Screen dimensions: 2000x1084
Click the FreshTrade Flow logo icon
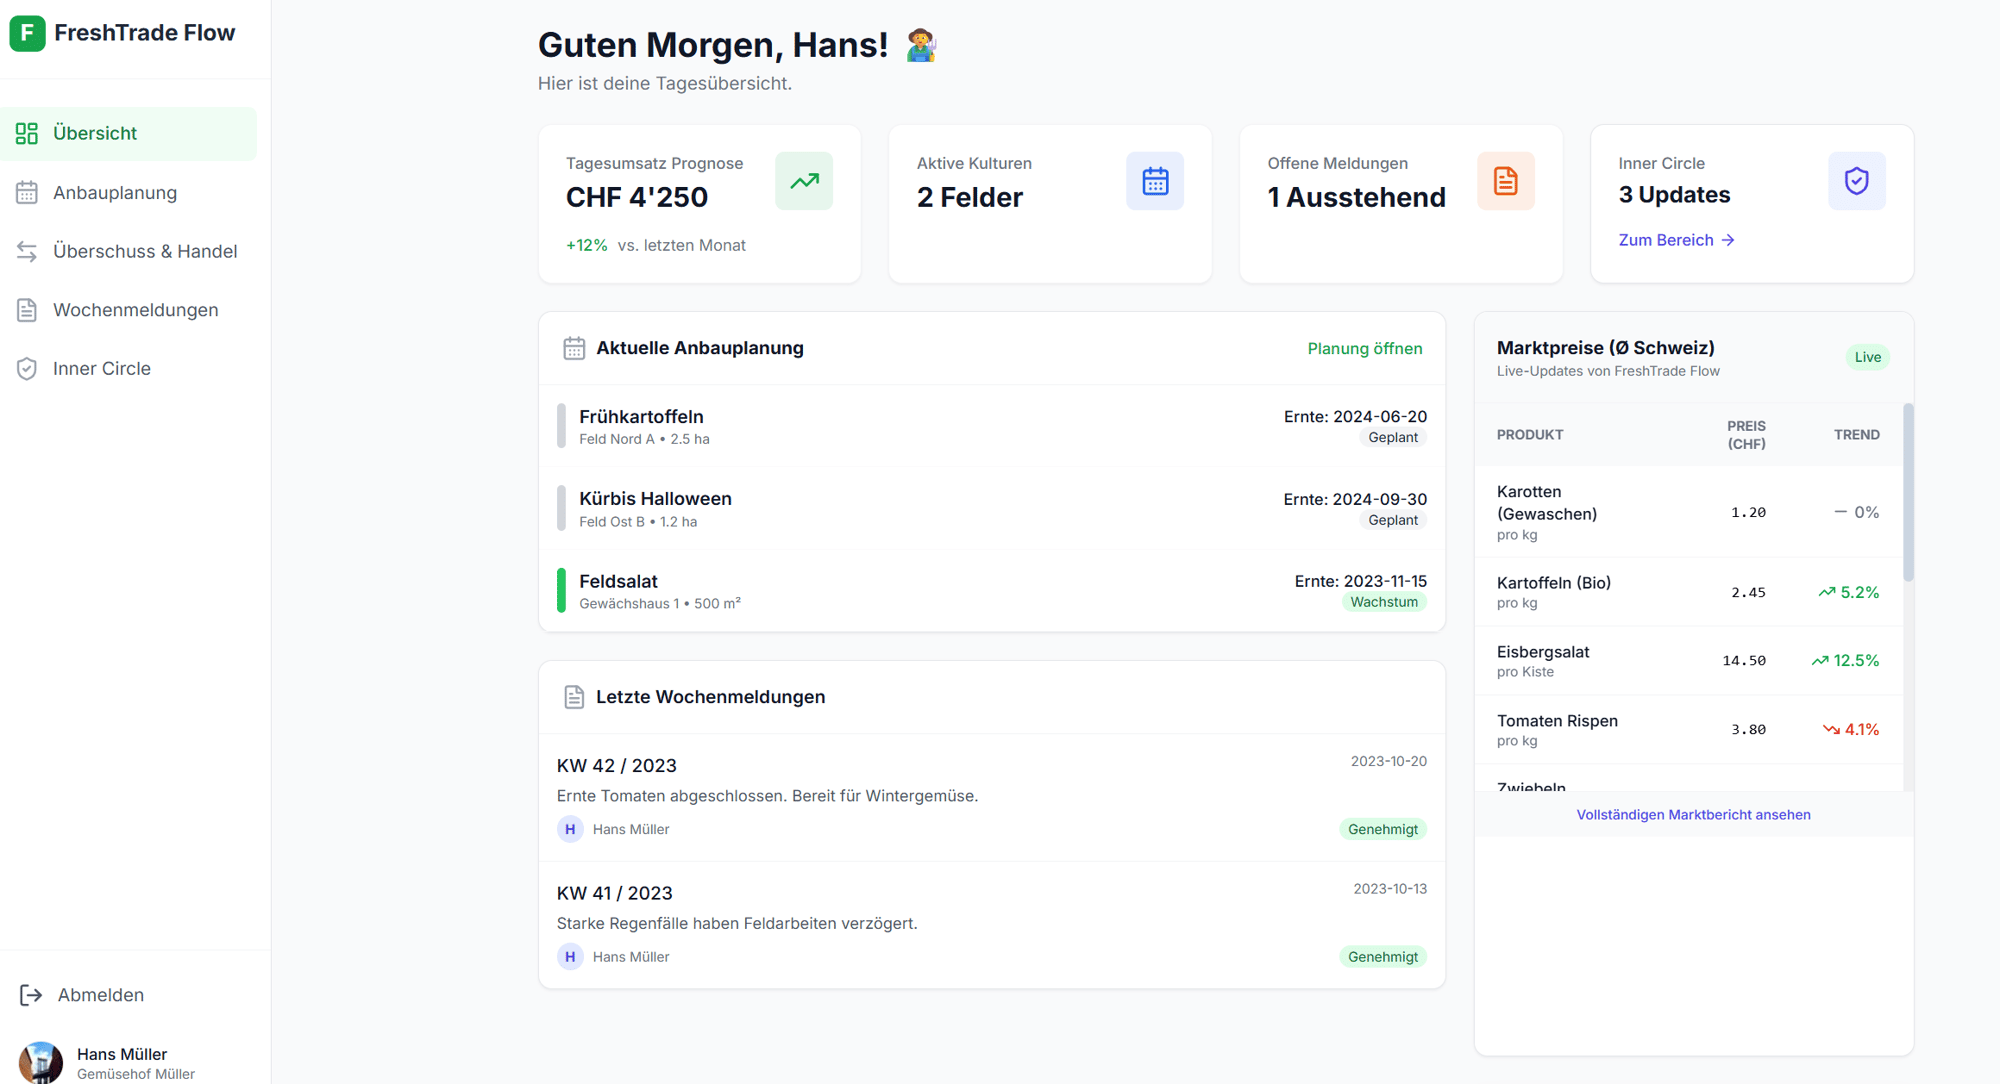tap(27, 33)
